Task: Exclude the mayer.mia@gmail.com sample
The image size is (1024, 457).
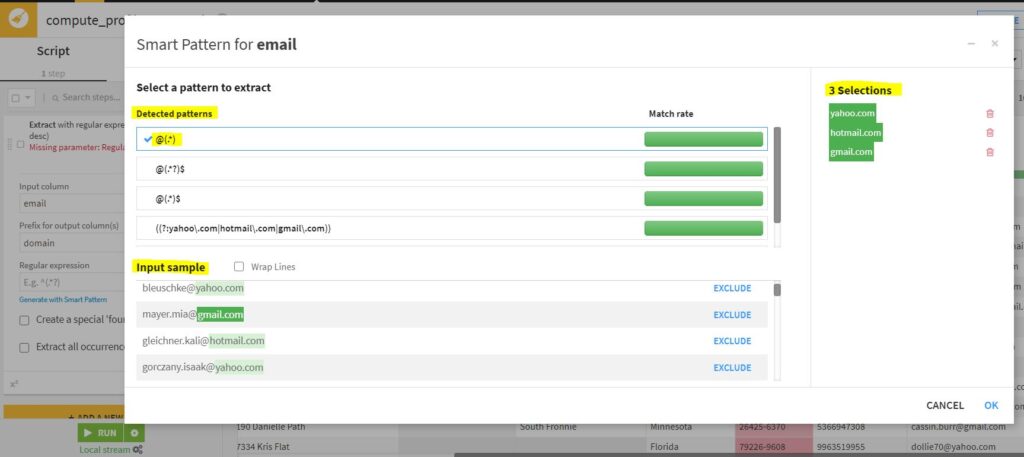Action: [x=732, y=315]
